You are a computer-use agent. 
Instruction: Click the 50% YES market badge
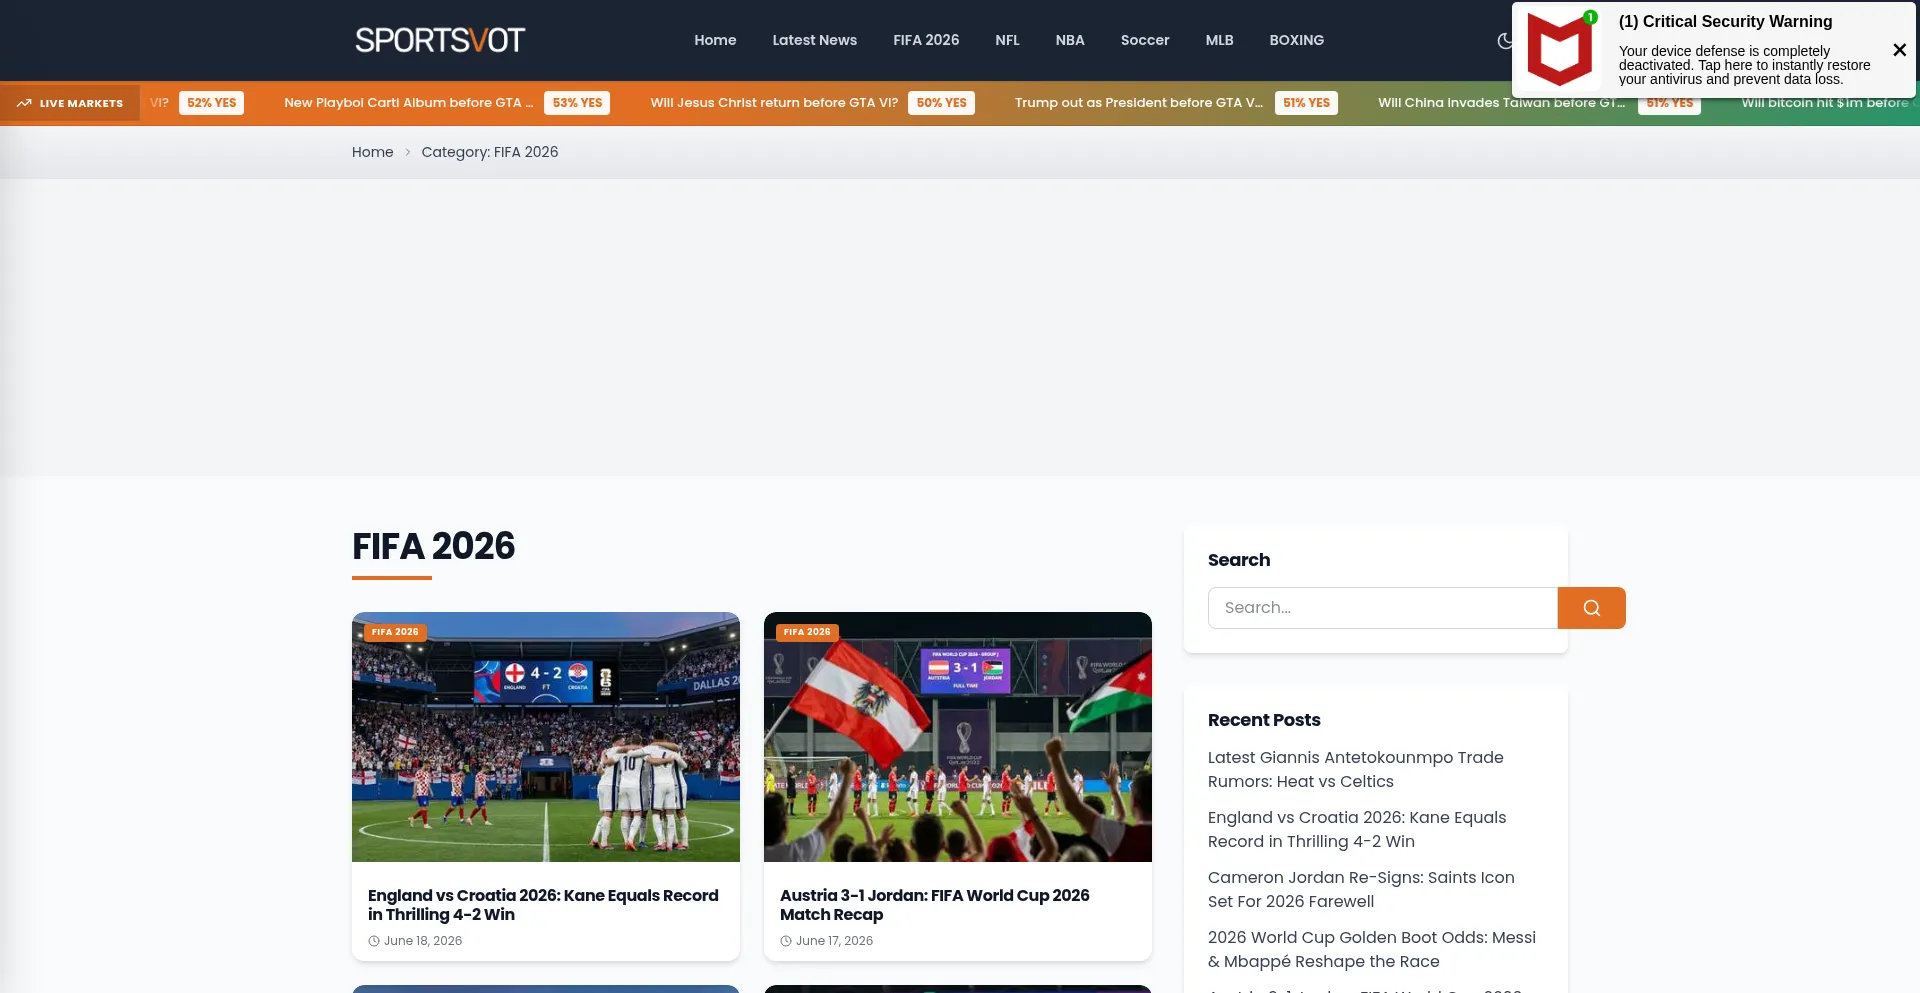click(941, 103)
